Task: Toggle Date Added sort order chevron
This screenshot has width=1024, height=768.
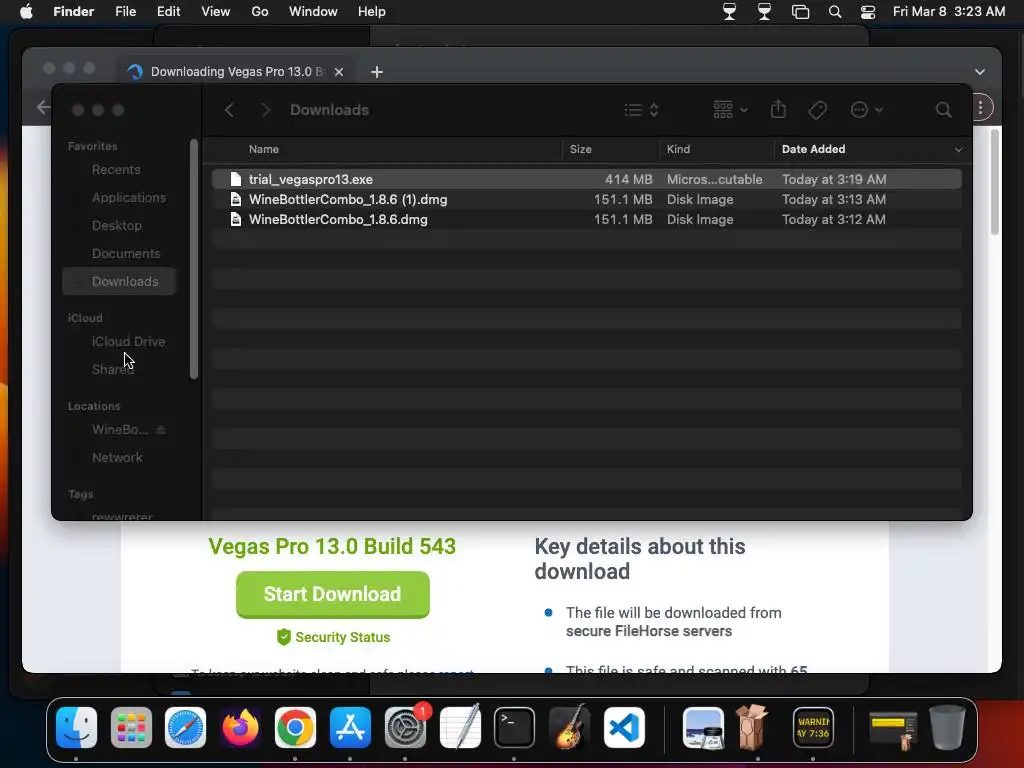Action: click(x=958, y=150)
